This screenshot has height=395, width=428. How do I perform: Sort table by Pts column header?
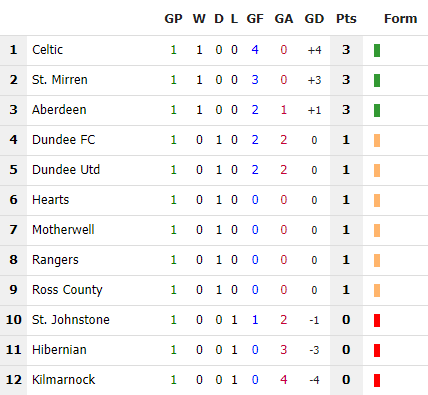point(346,19)
